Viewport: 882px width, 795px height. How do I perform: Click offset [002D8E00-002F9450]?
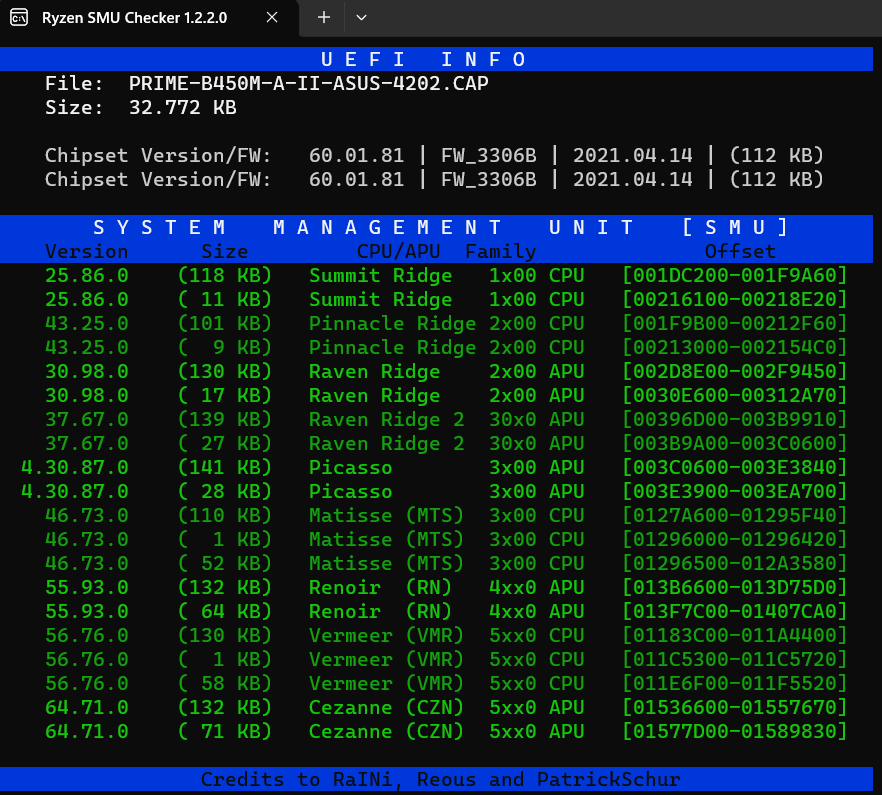[x=734, y=371]
